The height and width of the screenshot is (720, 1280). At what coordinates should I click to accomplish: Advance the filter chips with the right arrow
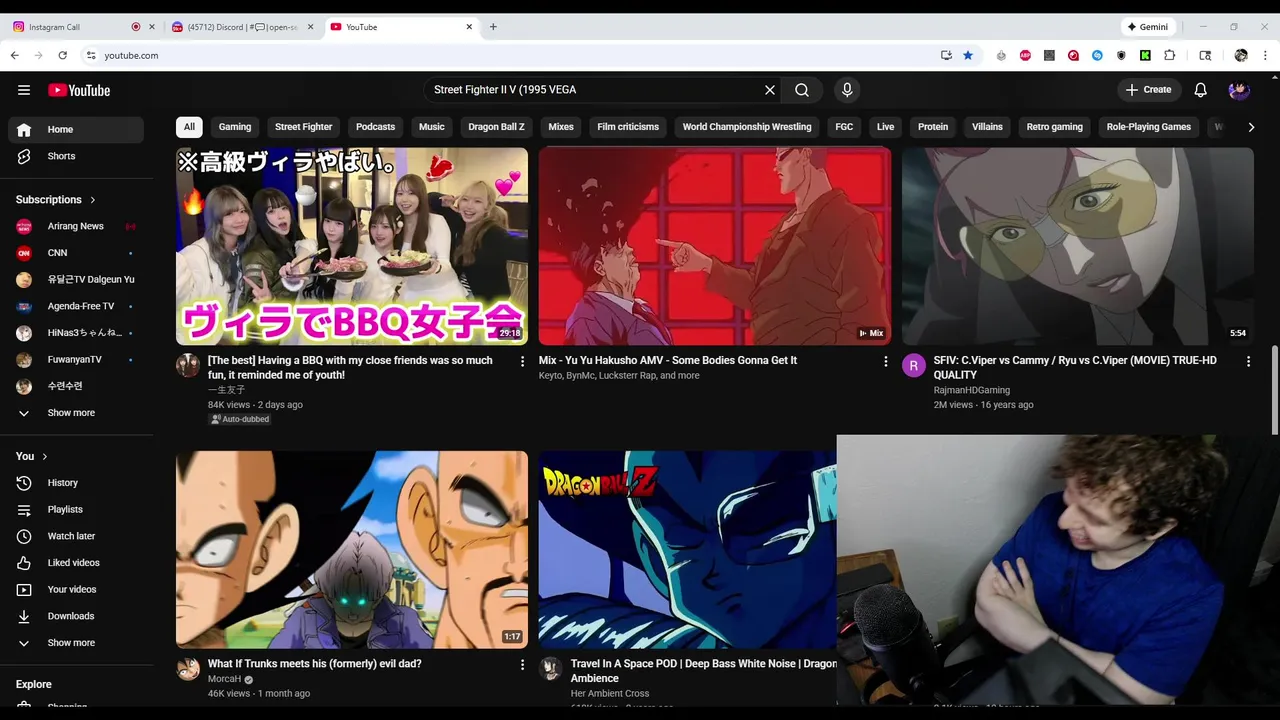[x=1251, y=127]
